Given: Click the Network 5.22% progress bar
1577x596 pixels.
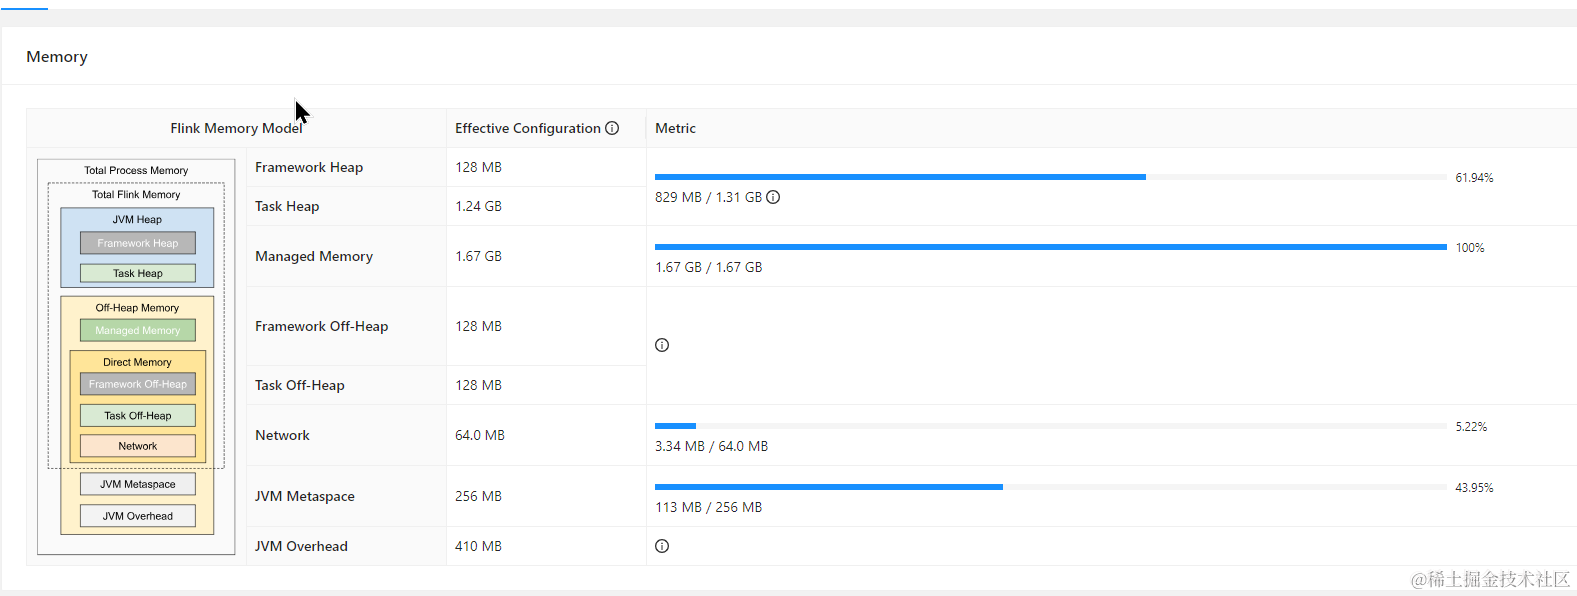Looking at the screenshot, I should tap(1050, 426).
